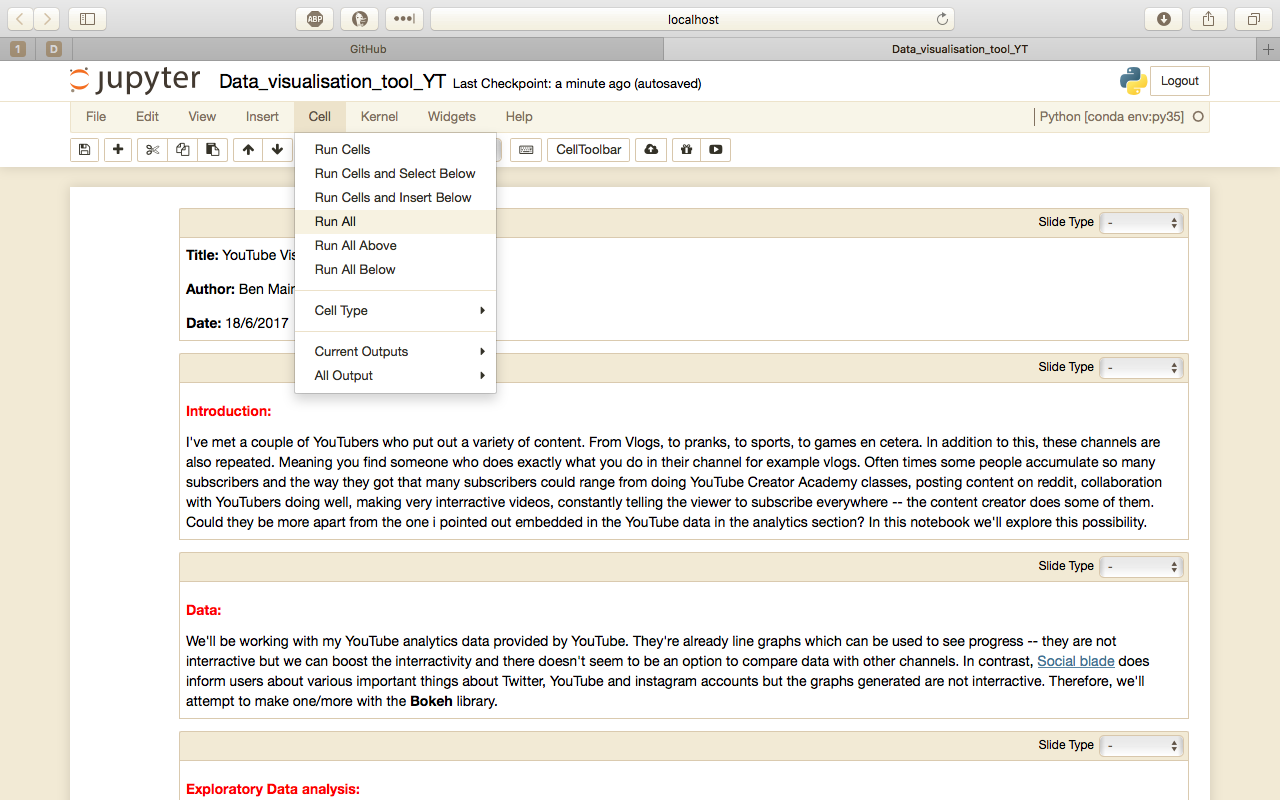
Task: Paste cells below icon
Action: point(212,150)
